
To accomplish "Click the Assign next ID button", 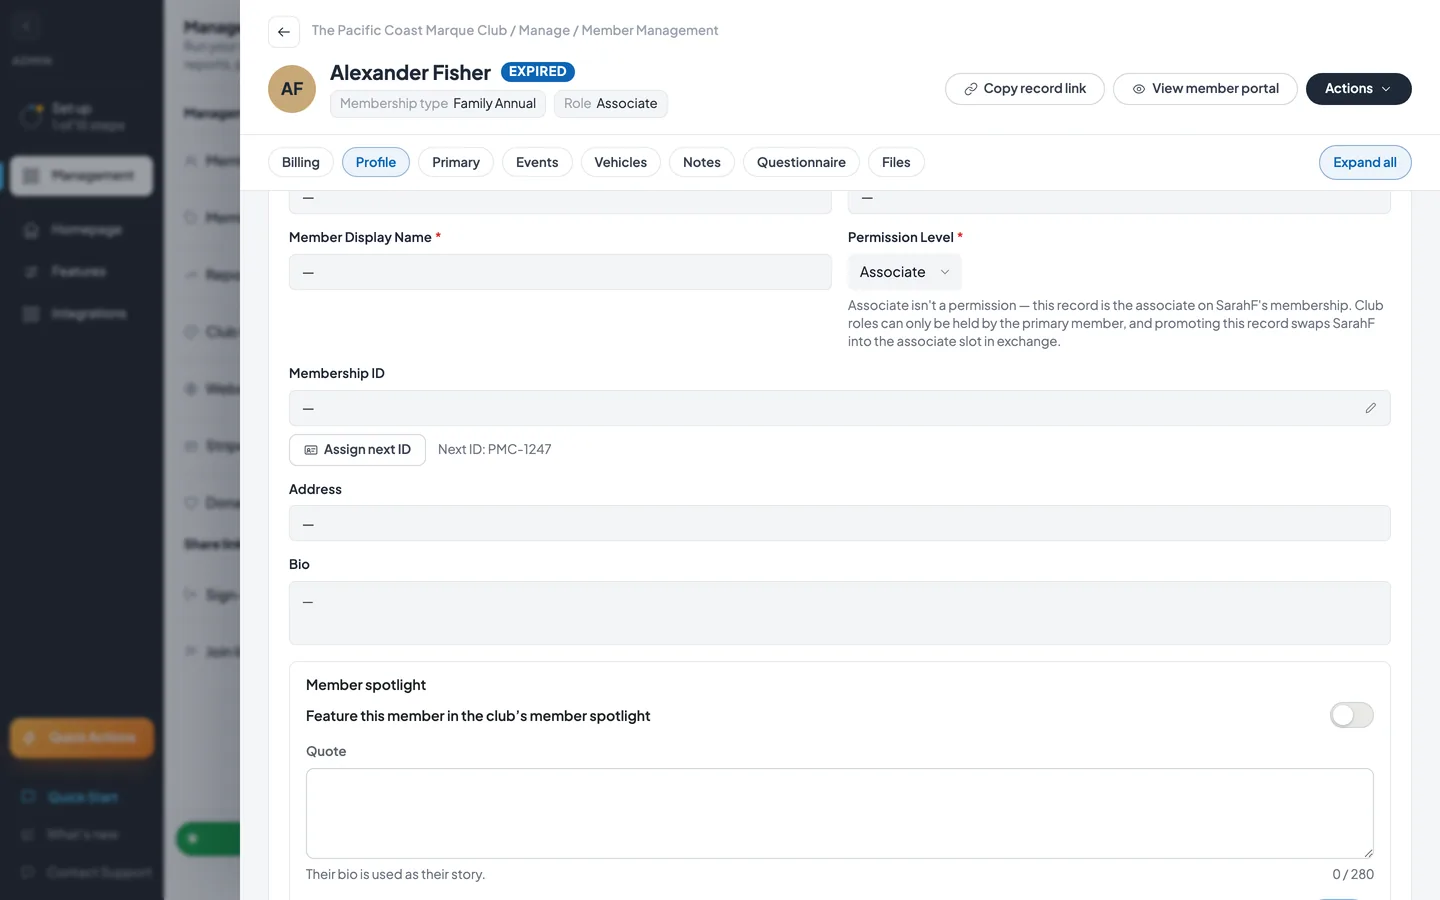I will click(357, 450).
